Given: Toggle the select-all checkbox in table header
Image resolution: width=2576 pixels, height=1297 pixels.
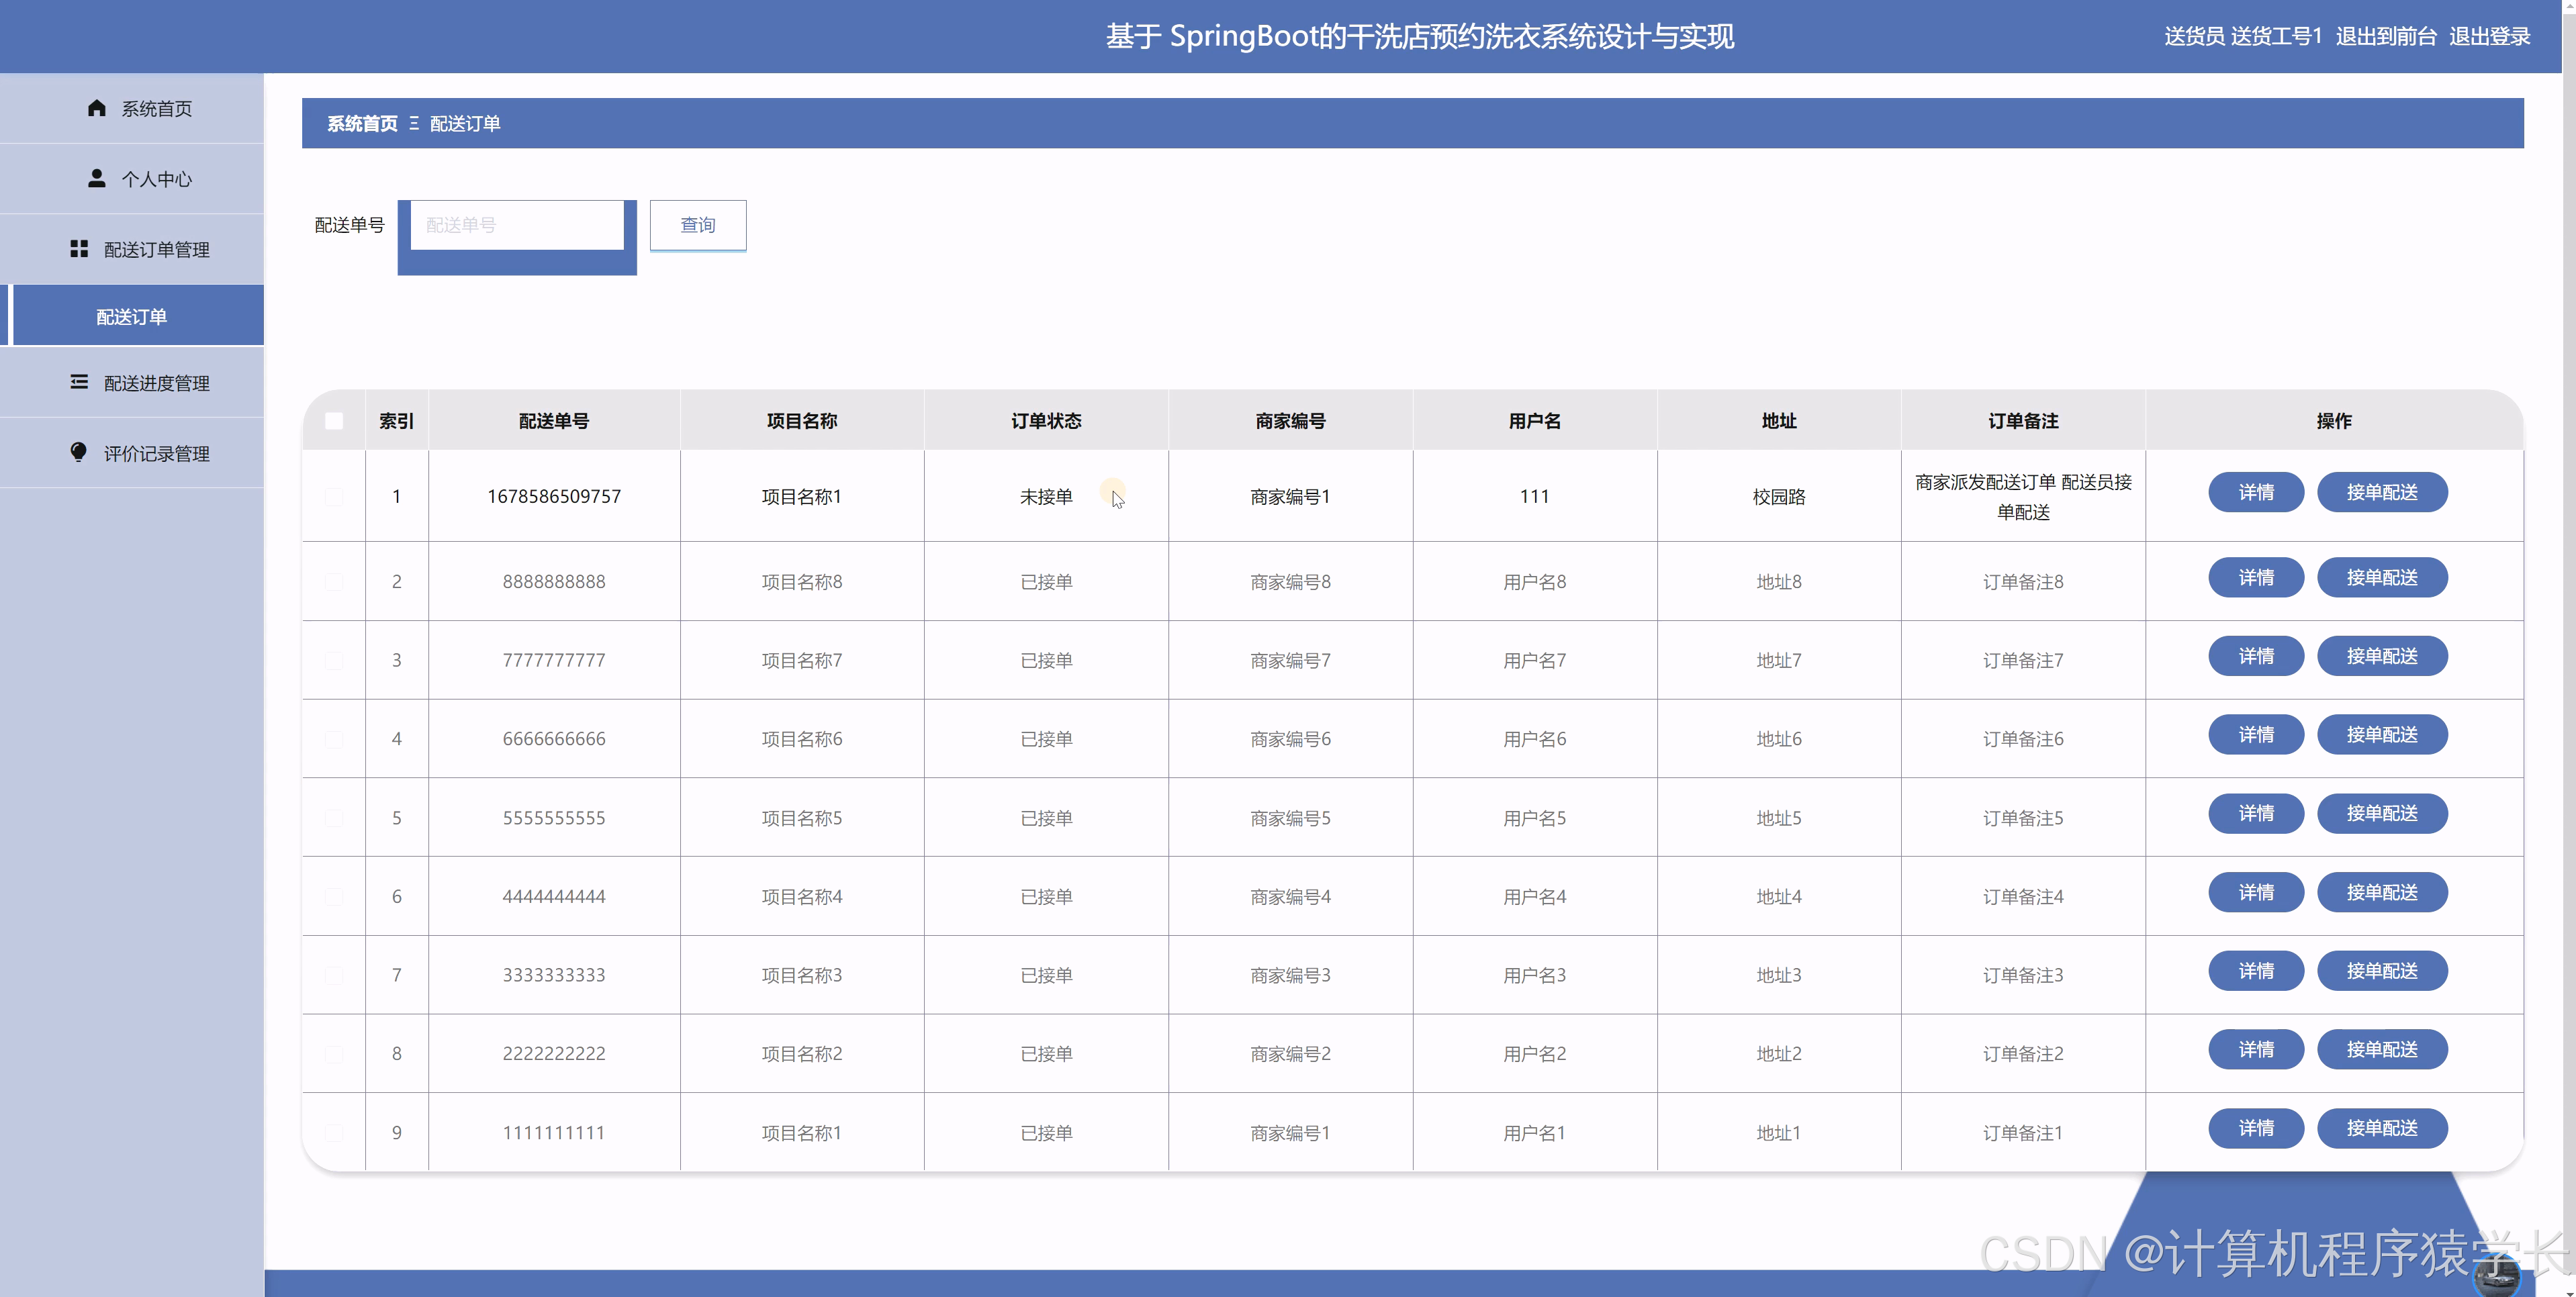Looking at the screenshot, I should tap(334, 421).
